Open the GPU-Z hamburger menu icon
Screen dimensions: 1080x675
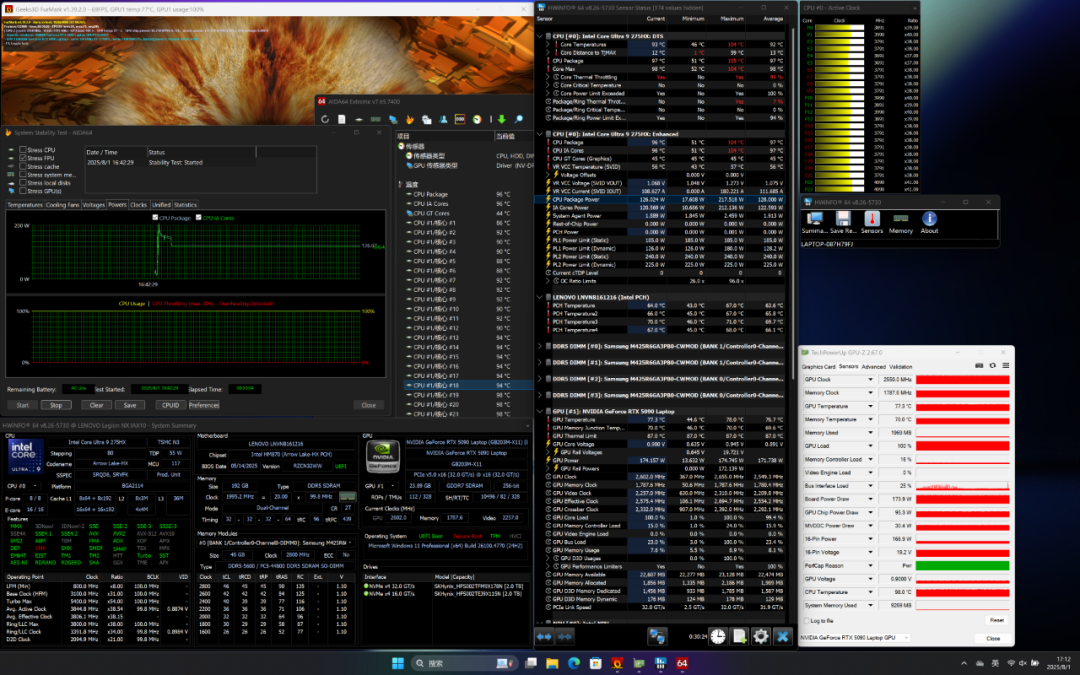1006,366
